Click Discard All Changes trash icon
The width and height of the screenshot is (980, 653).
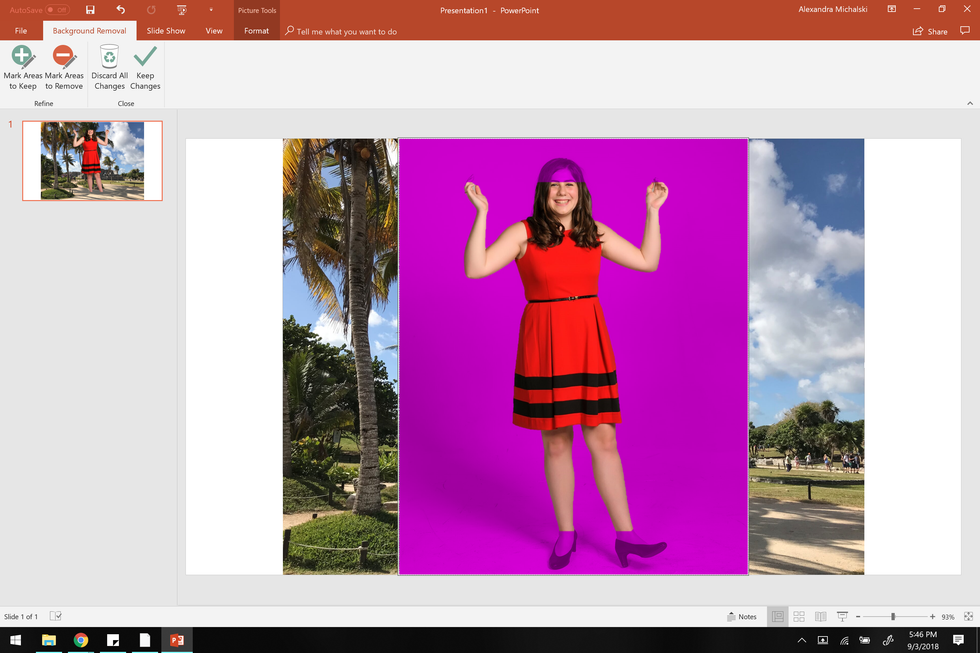109,66
